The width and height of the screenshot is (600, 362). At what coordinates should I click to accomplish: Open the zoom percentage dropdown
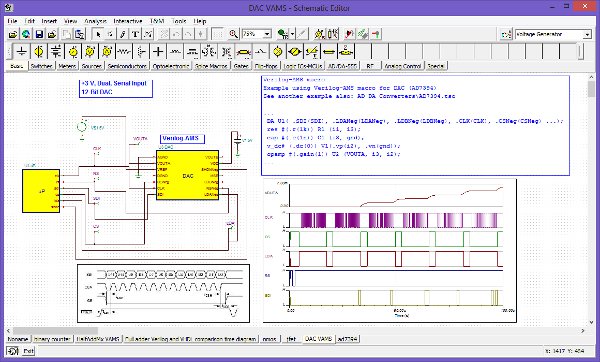(x=267, y=34)
